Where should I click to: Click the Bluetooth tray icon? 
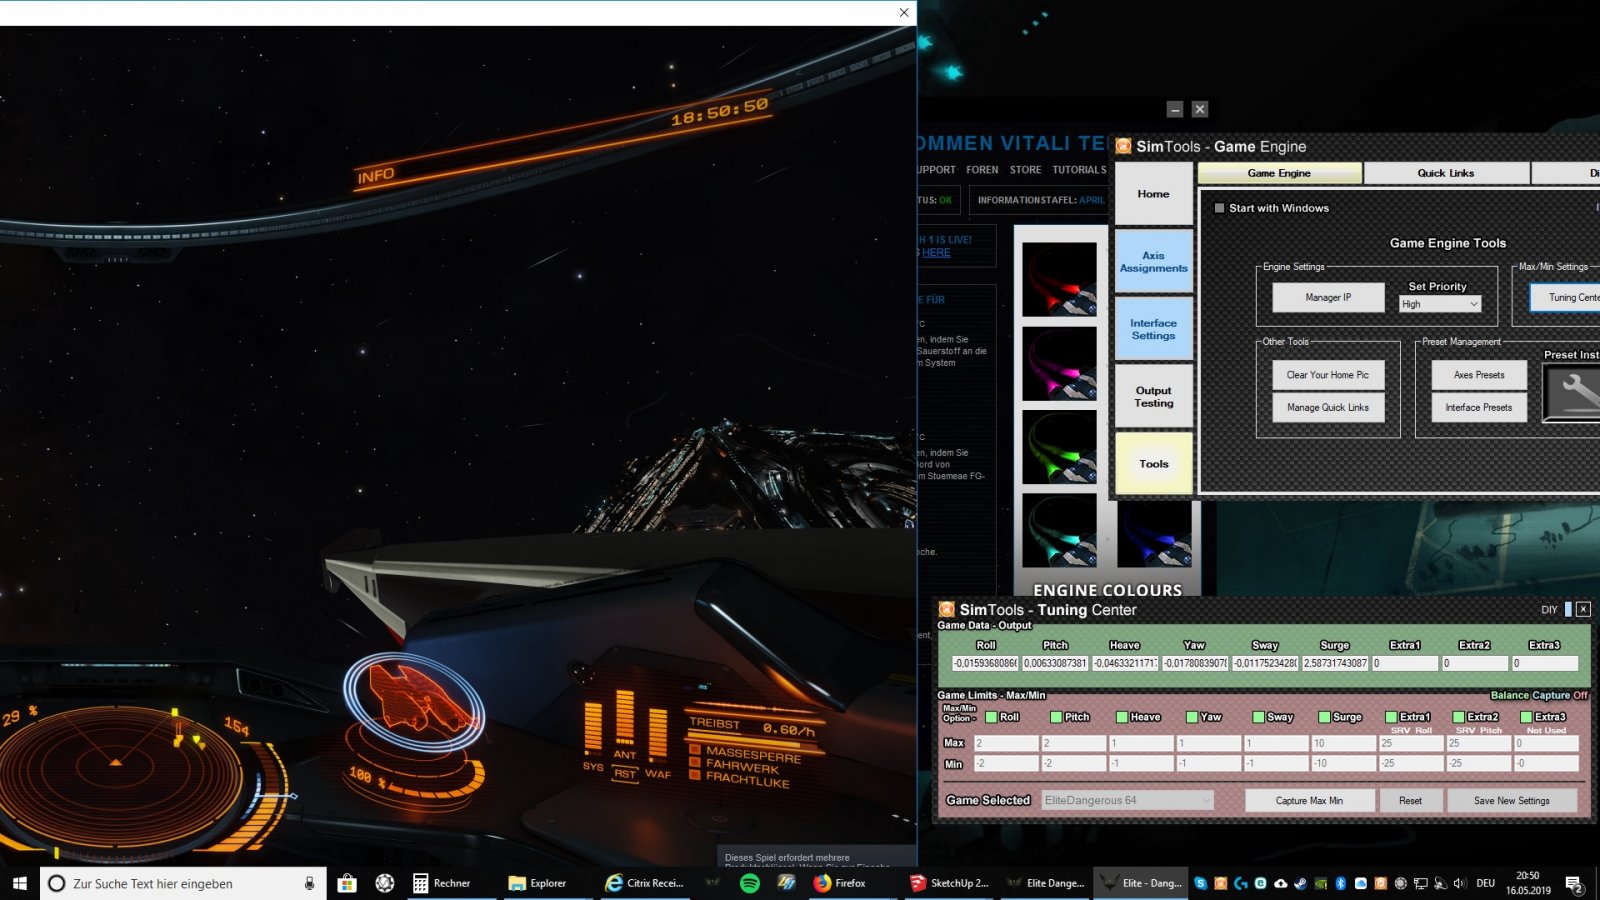pyautogui.click(x=1341, y=883)
